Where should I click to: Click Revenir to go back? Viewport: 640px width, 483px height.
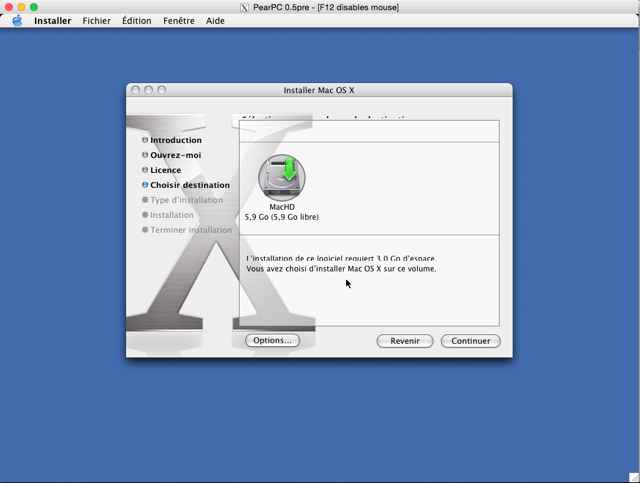coord(404,341)
